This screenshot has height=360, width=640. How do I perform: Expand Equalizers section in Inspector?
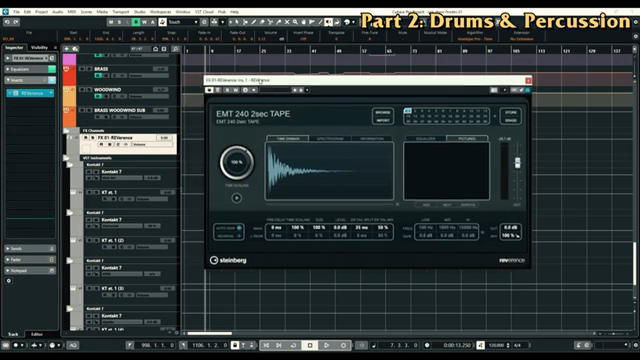[8, 69]
